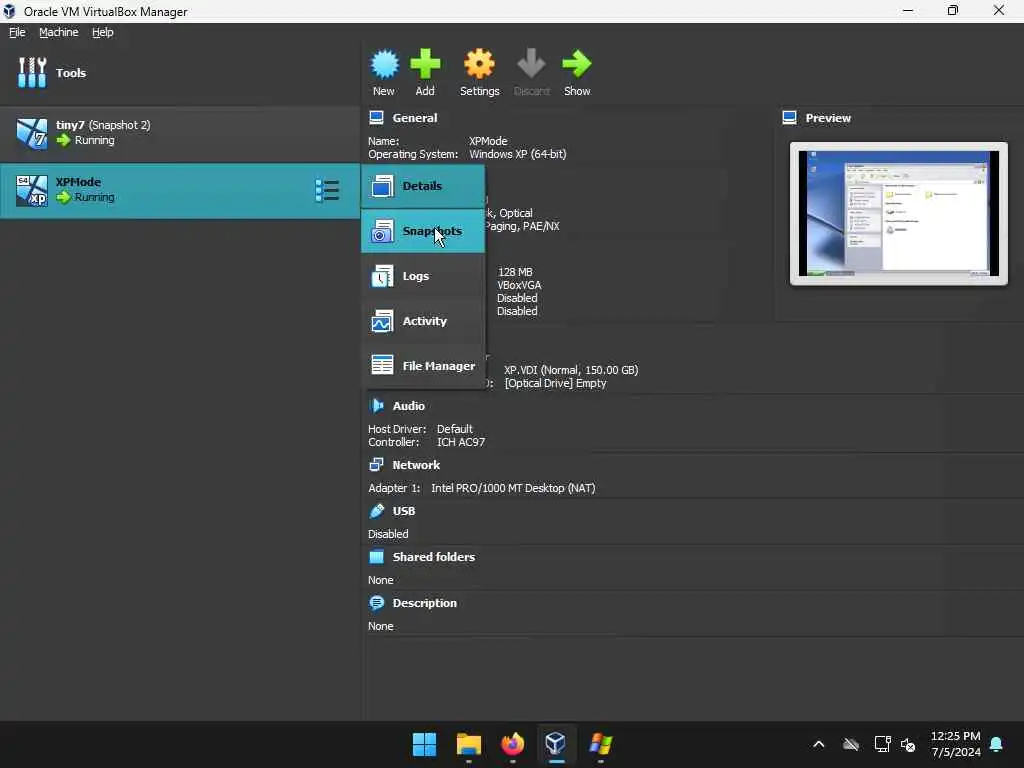
Task: Click the Description speech bubble icon
Action: [377, 603]
